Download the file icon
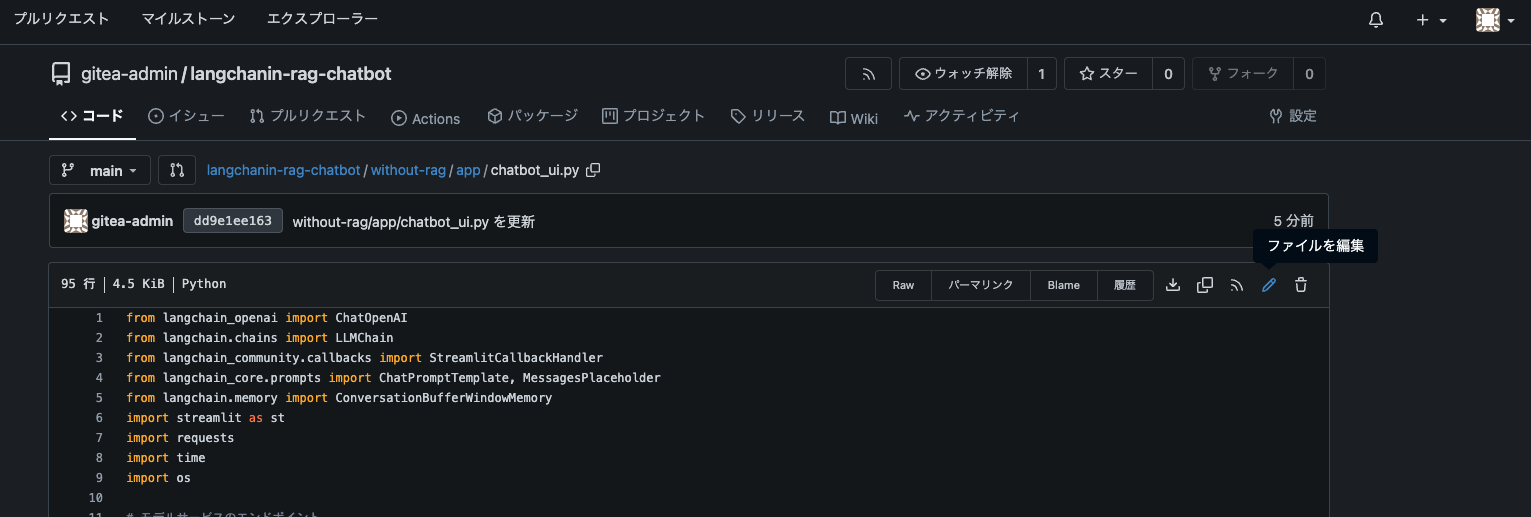1531x517 pixels. pos(1173,285)
